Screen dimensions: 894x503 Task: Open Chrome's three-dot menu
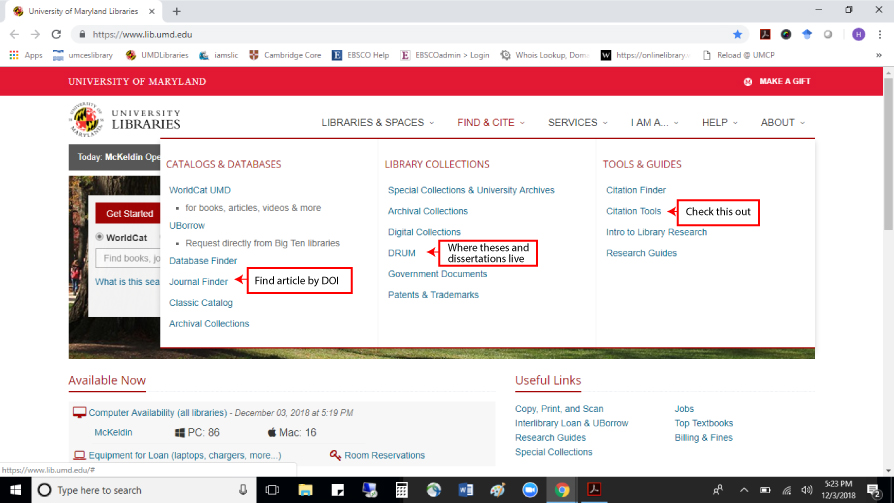880,34
